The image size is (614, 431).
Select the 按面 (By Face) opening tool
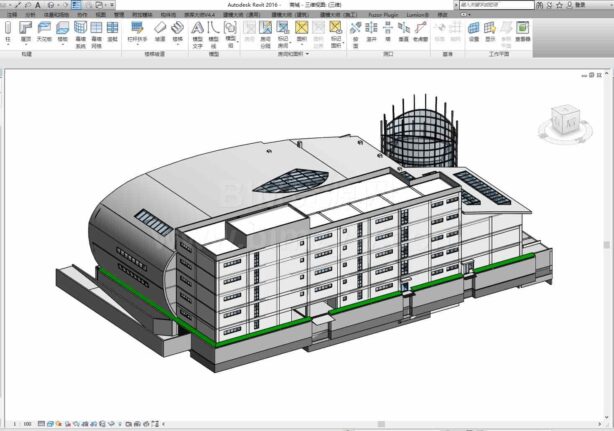356,35
